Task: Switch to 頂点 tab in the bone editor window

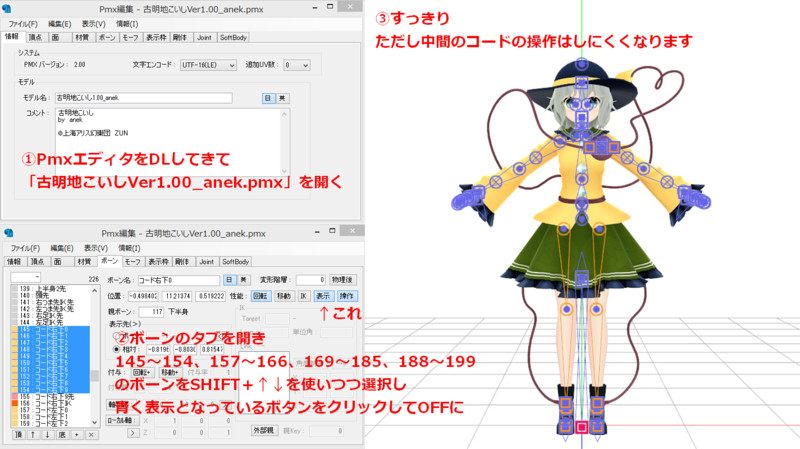Action: coord(37,261)
